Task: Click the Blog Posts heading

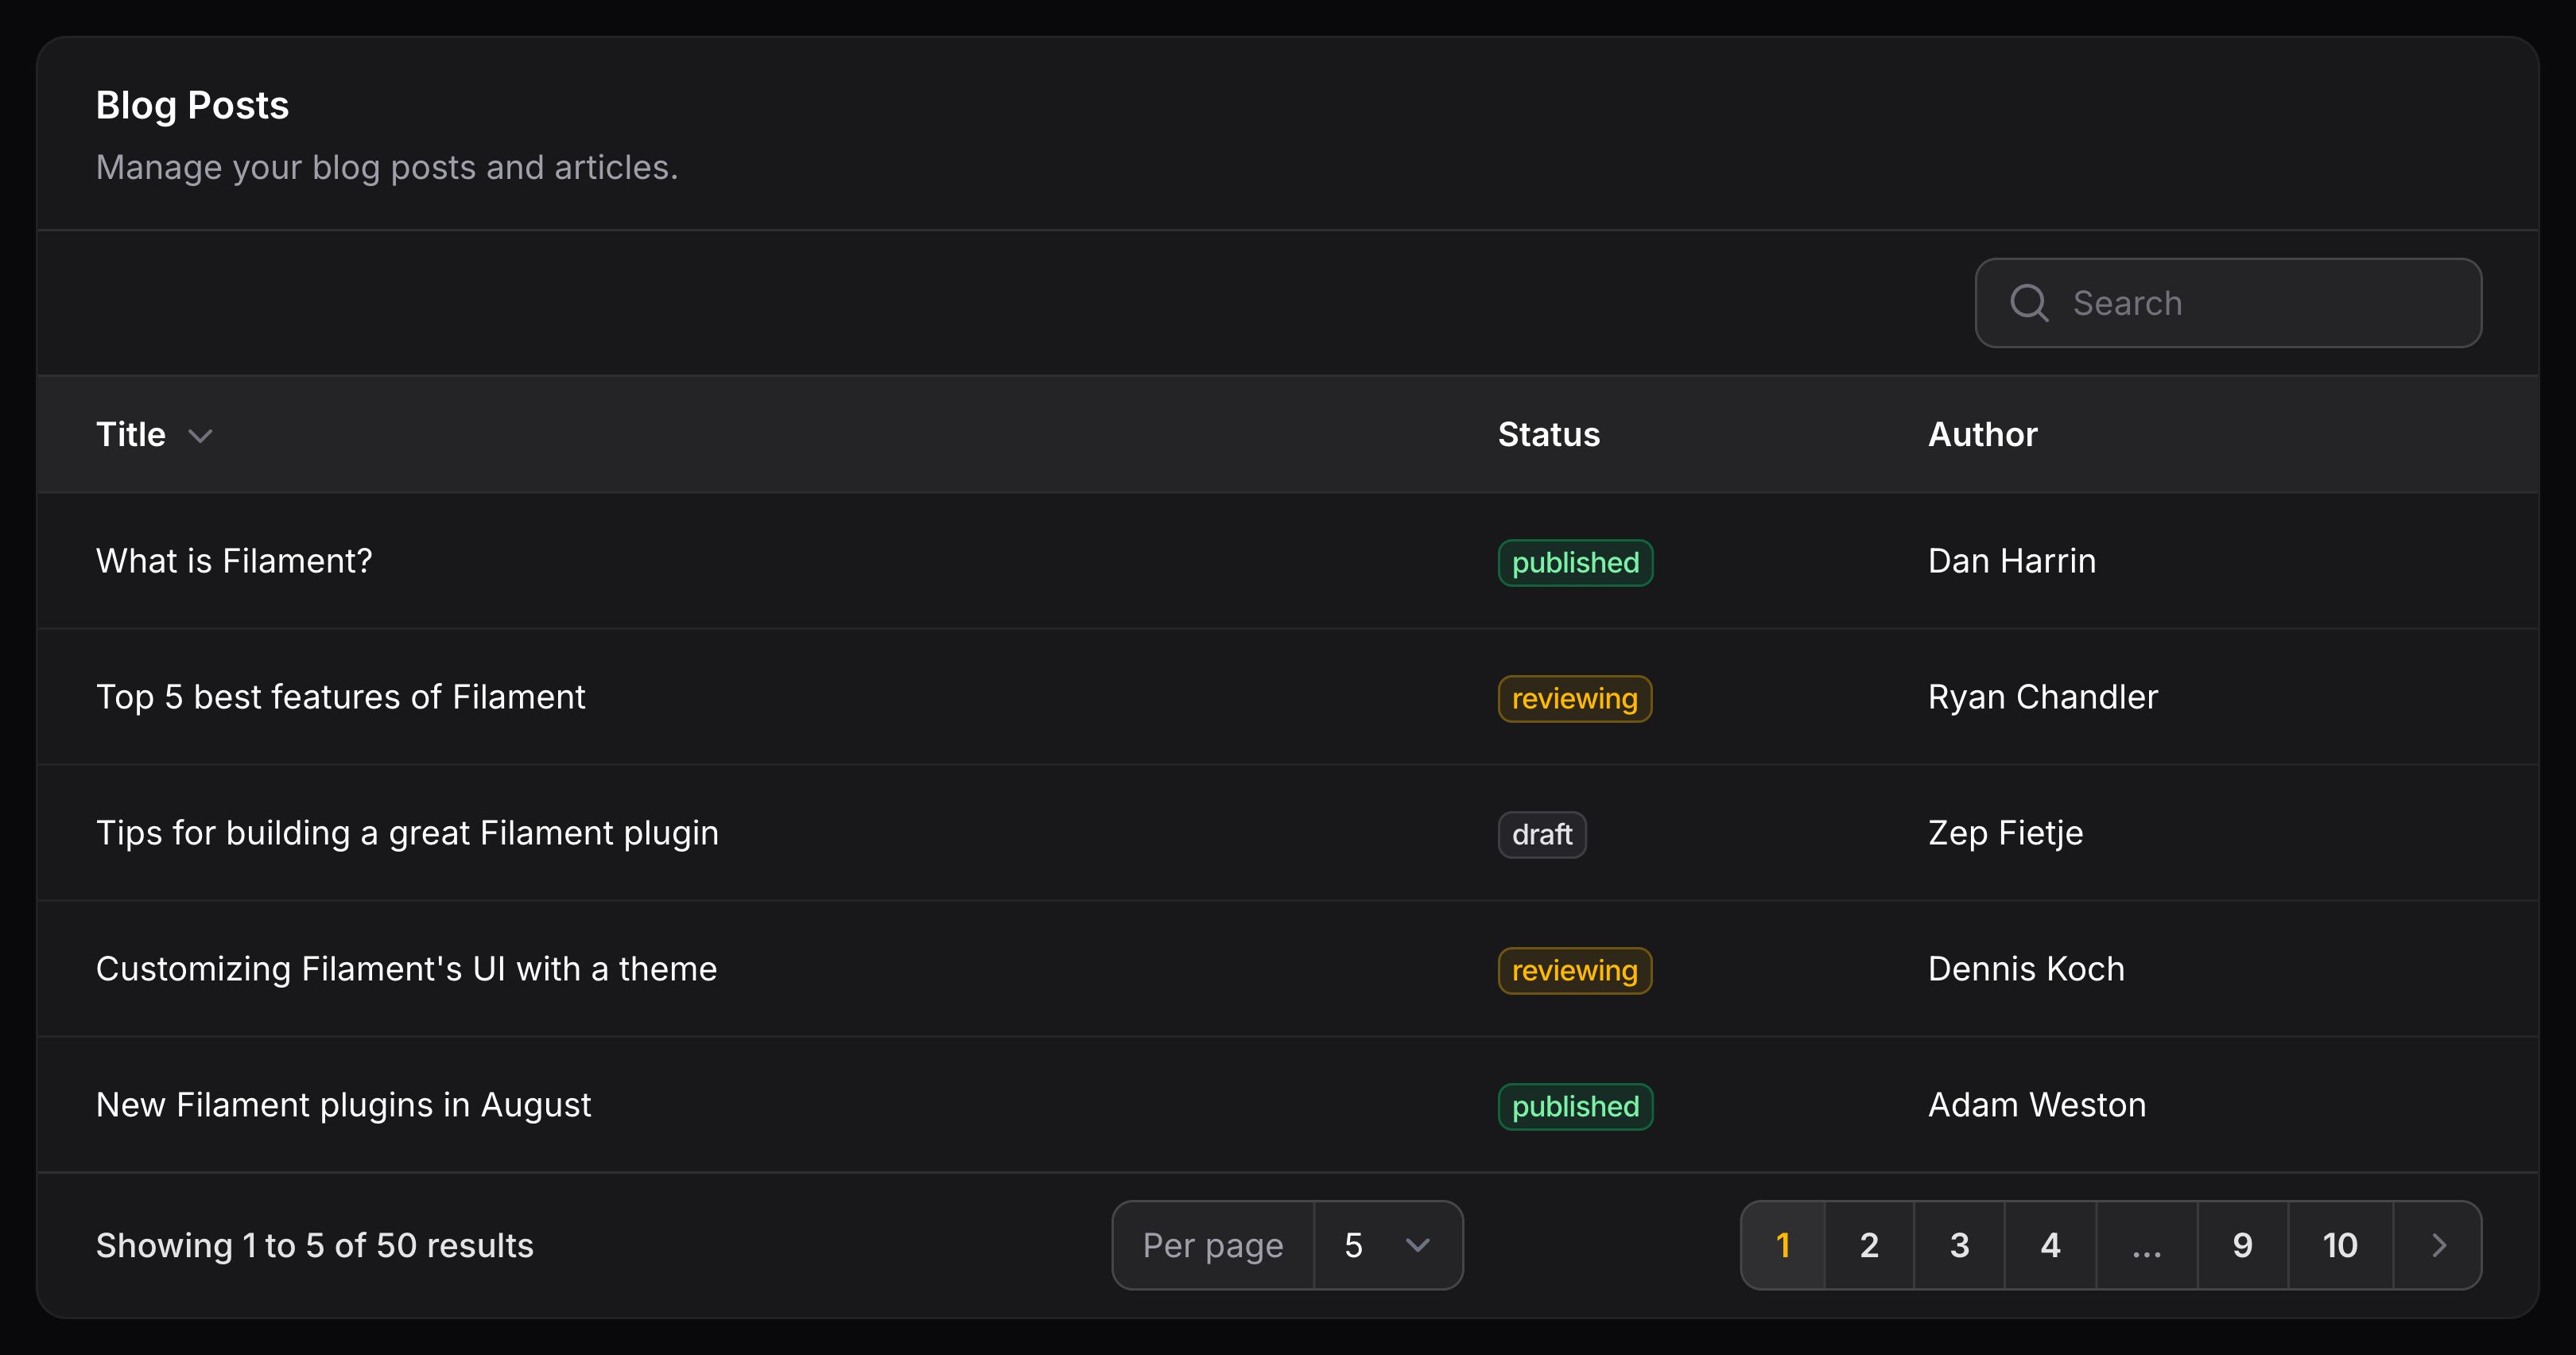Action: [192, 105]
